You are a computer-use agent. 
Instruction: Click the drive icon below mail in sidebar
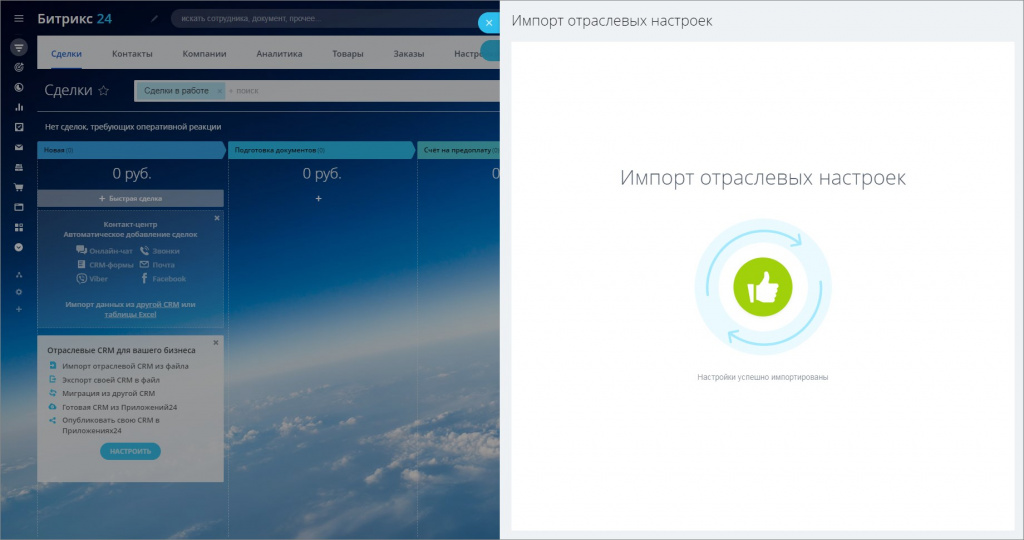19,167
